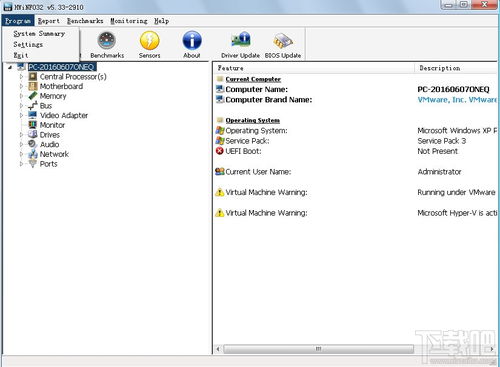This screenshot has width=500, height=367.
Task: Choose System Summary from Program menu
Action: [39, 34]
